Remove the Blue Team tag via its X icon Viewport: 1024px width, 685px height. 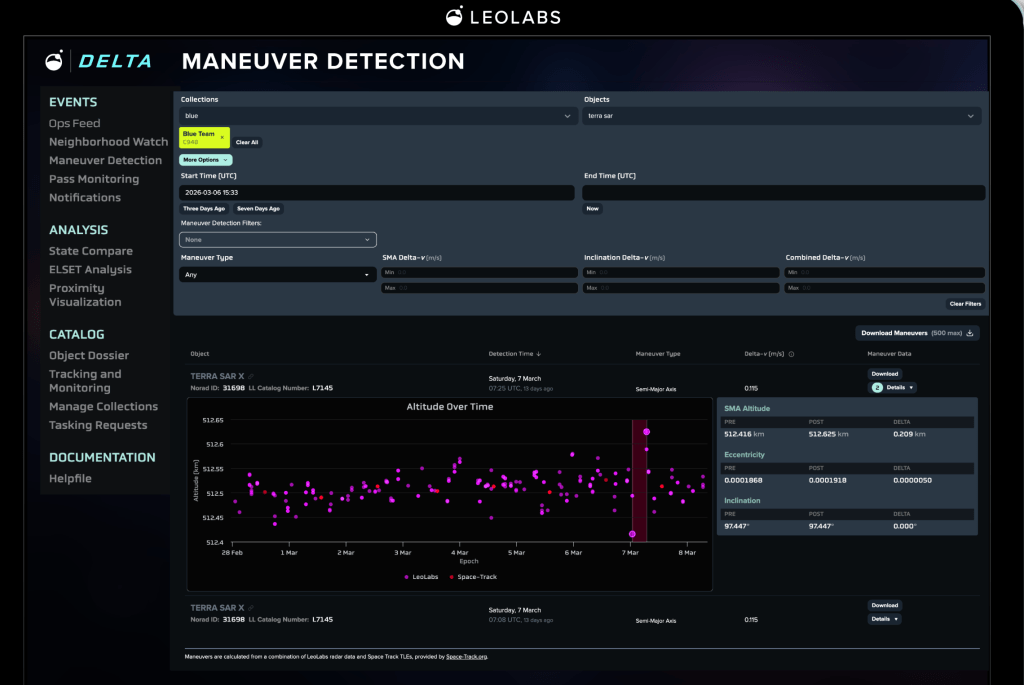(222, 137)
